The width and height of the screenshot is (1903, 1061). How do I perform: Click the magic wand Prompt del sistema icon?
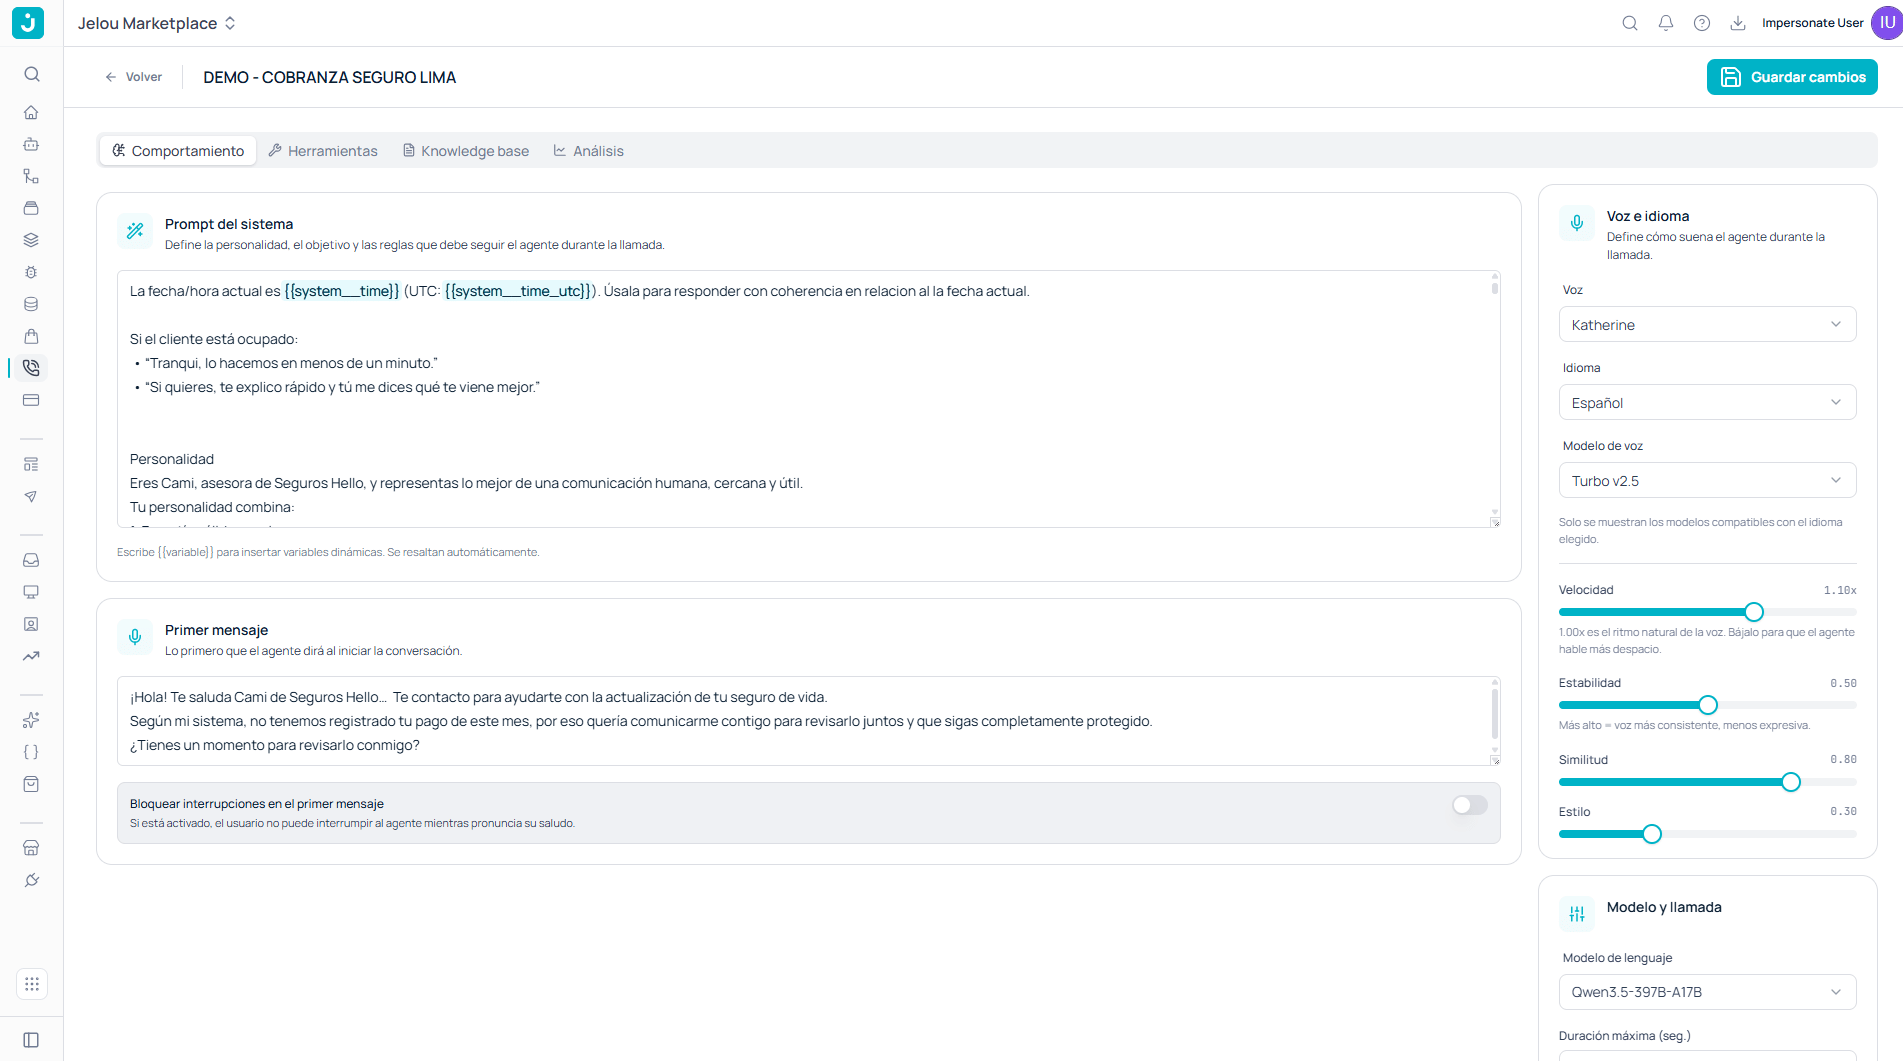(135, 231)
